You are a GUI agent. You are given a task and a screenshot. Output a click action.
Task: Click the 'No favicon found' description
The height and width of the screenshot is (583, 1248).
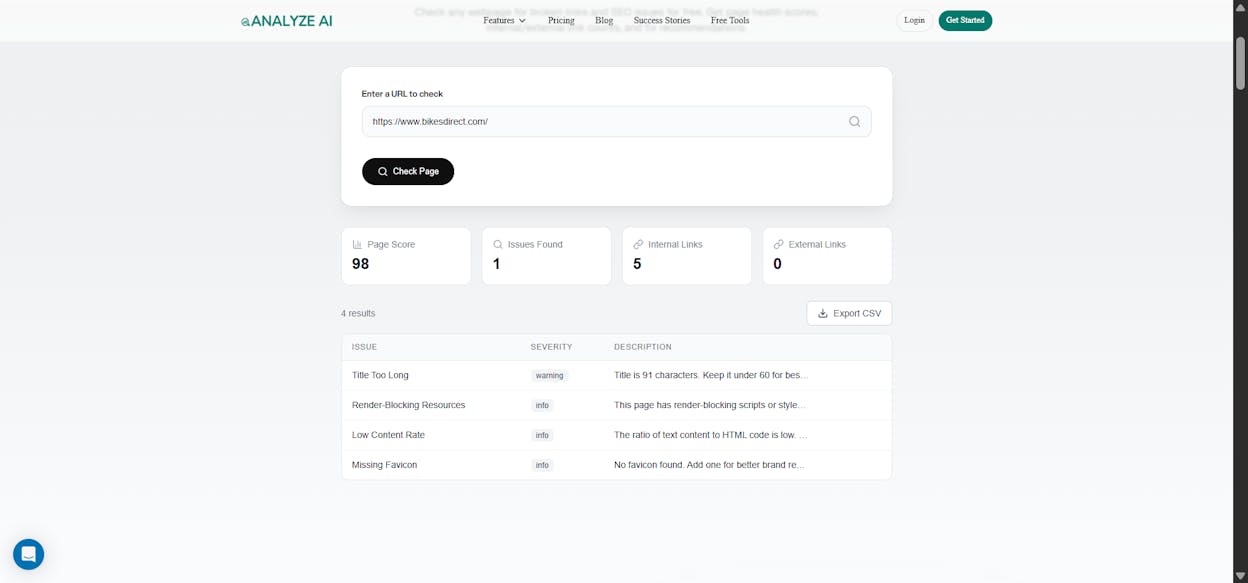[x=709, y=465]
